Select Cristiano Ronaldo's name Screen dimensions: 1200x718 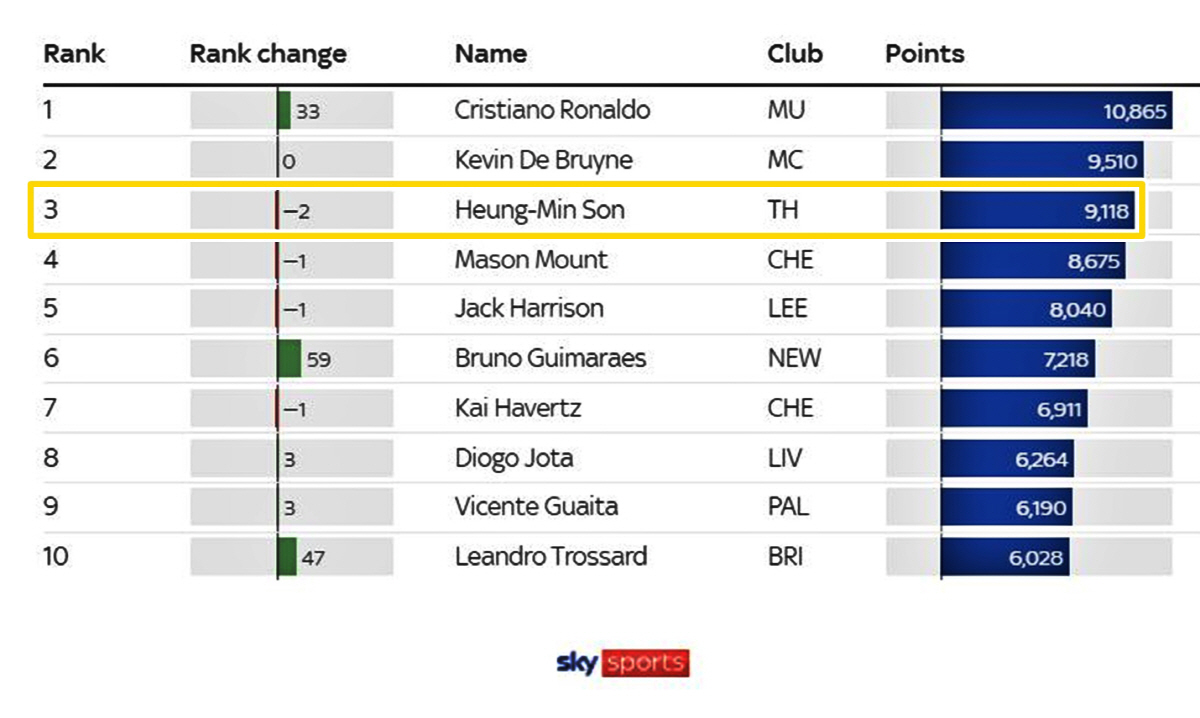tap(552, 110)
